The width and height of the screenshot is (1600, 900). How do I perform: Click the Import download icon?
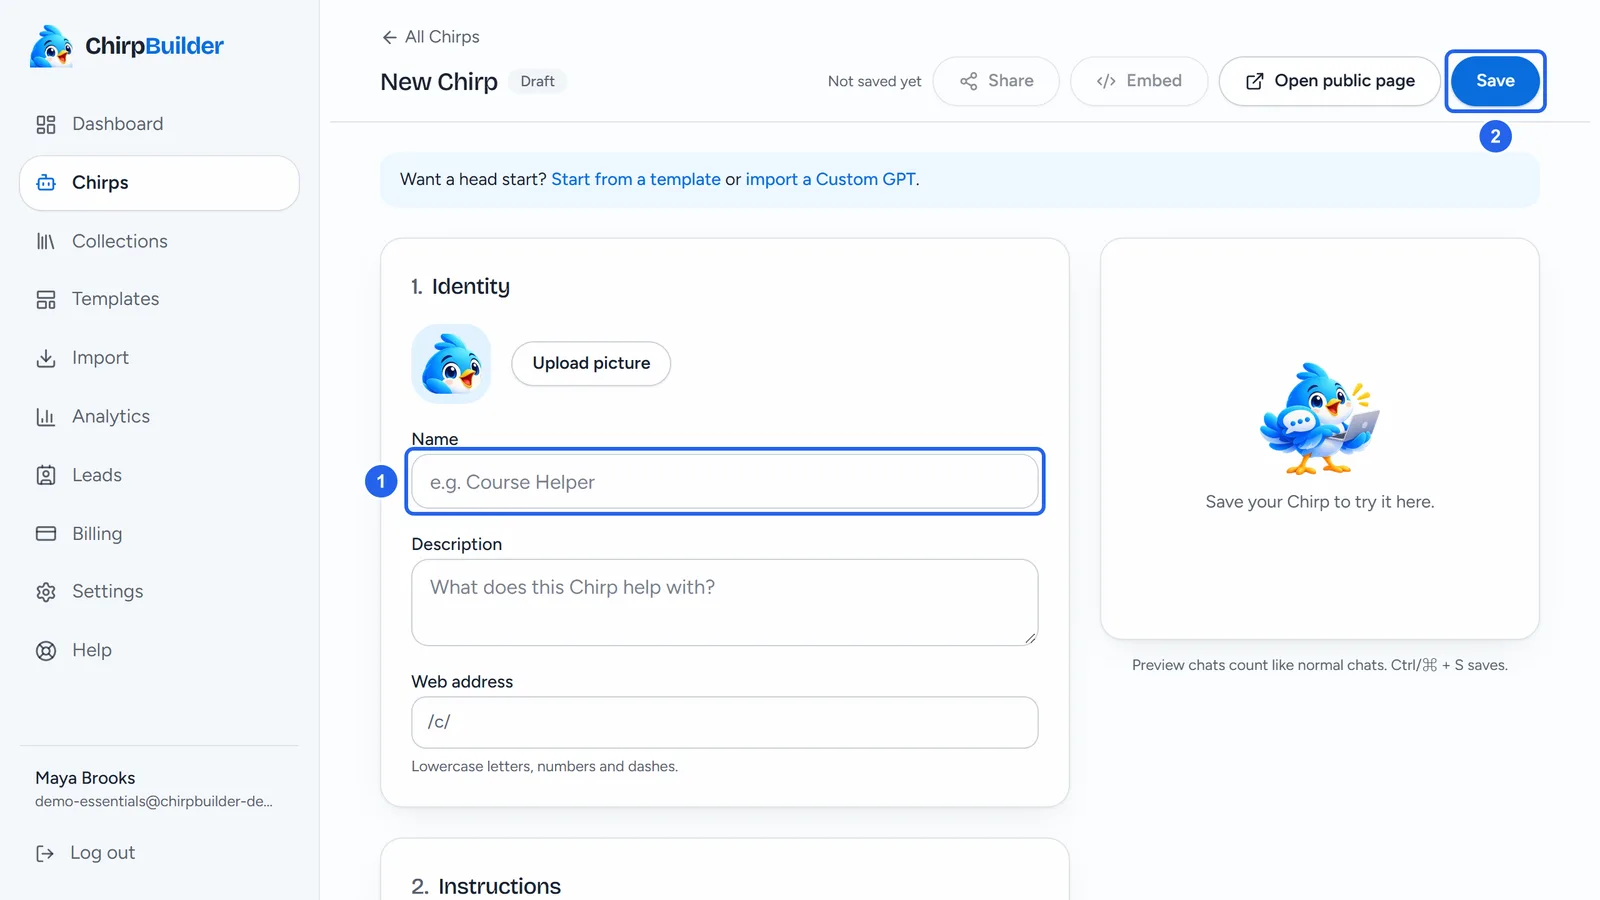coord(46,358)
